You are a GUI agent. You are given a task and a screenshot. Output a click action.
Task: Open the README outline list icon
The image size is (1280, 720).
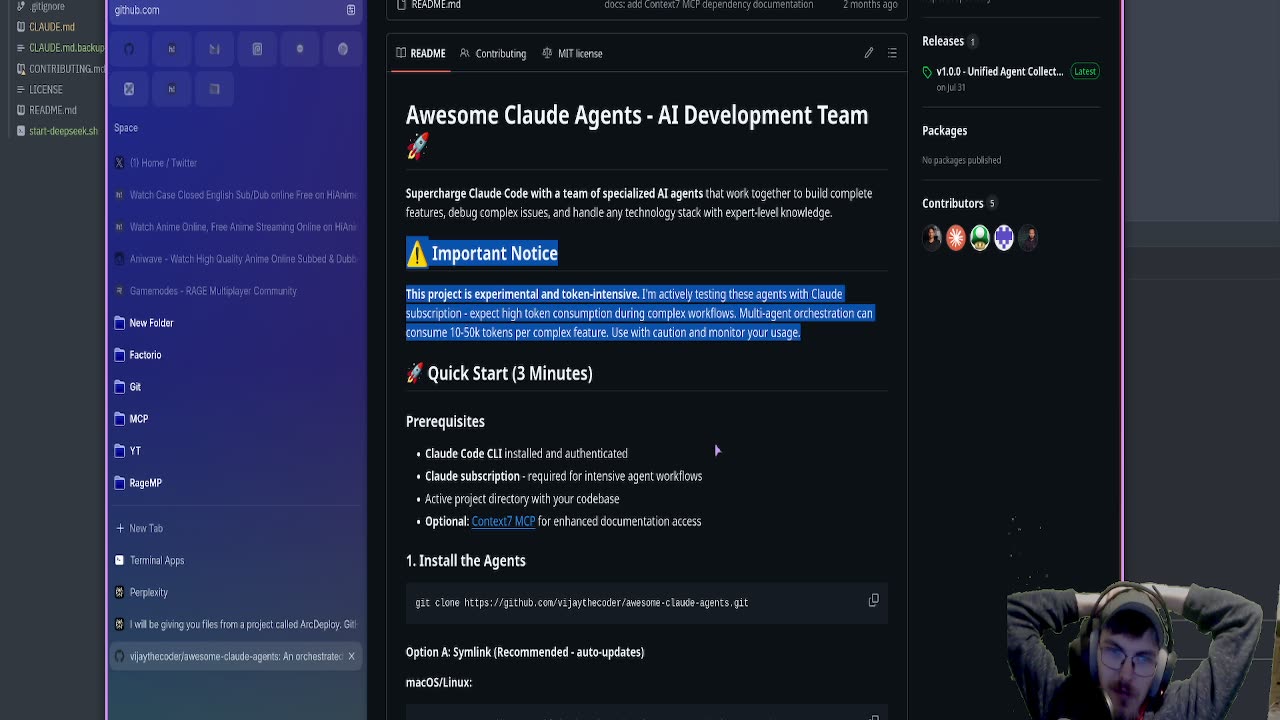[892, 53]
